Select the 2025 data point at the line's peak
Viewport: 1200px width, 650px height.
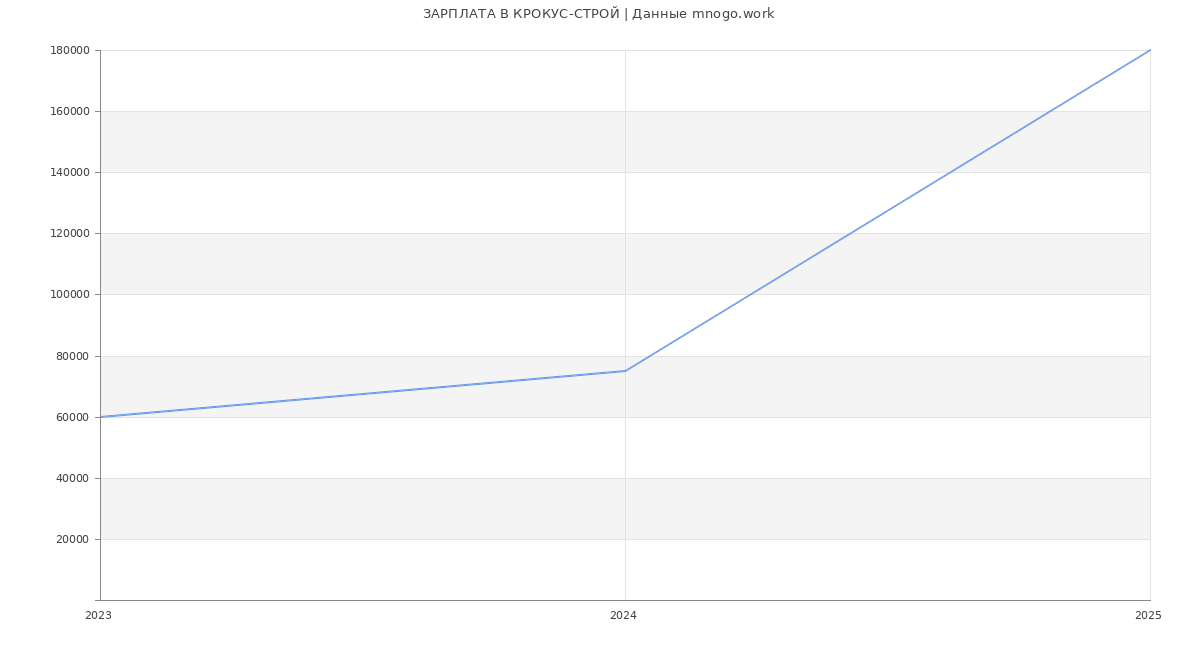[1149, 51]
